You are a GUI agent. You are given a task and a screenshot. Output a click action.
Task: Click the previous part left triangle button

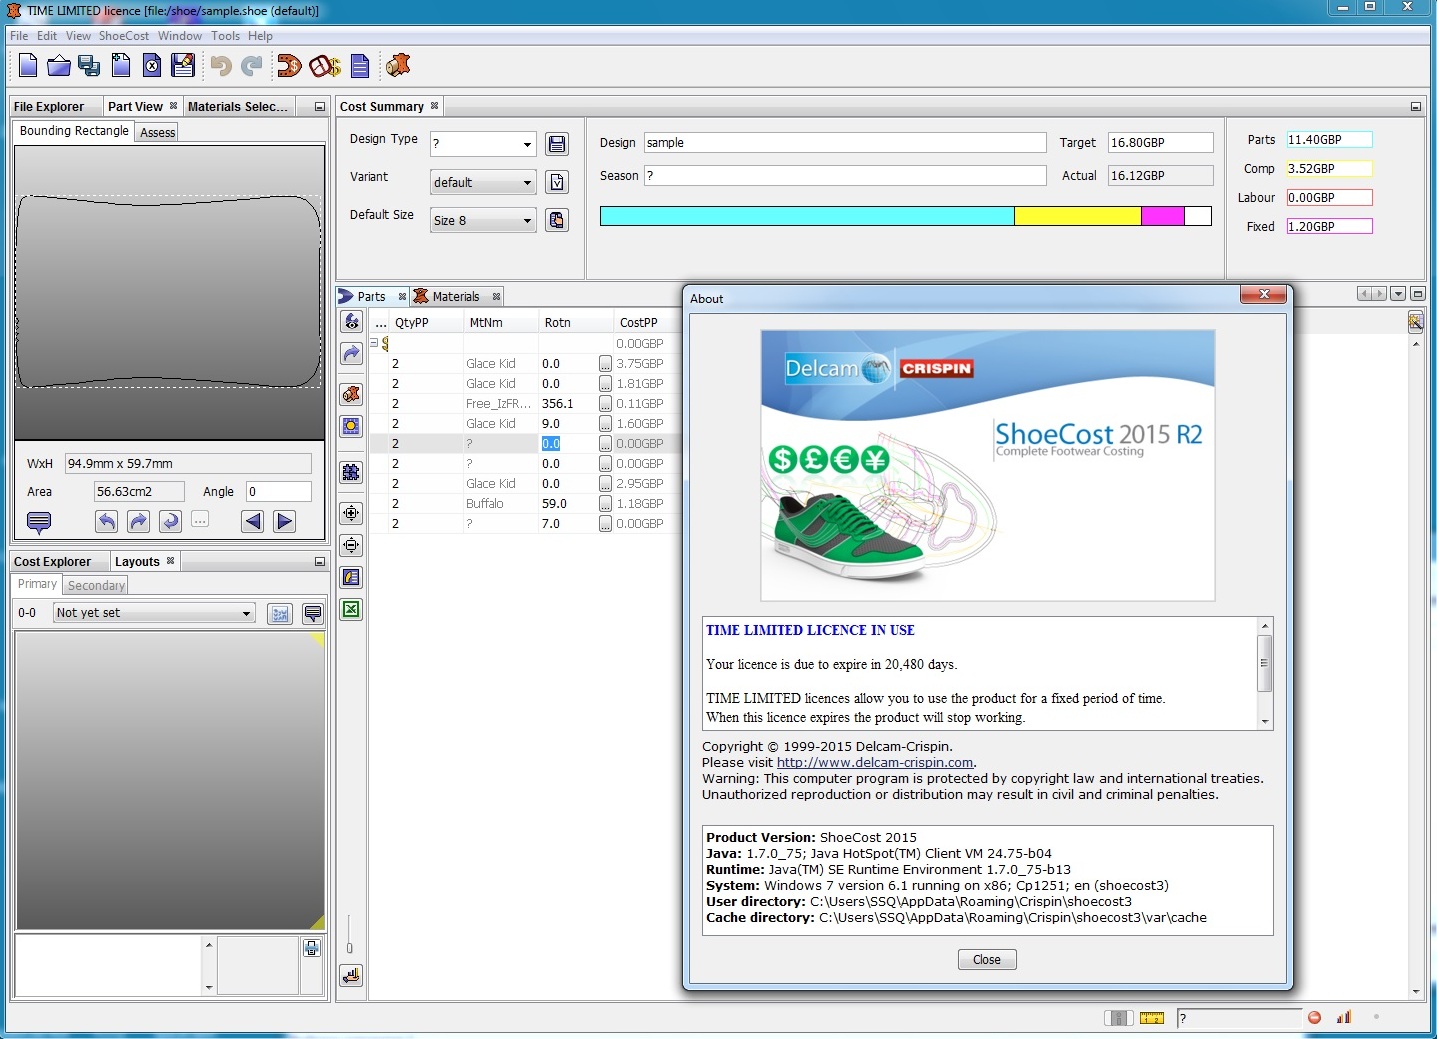click(x=253, y=521)
